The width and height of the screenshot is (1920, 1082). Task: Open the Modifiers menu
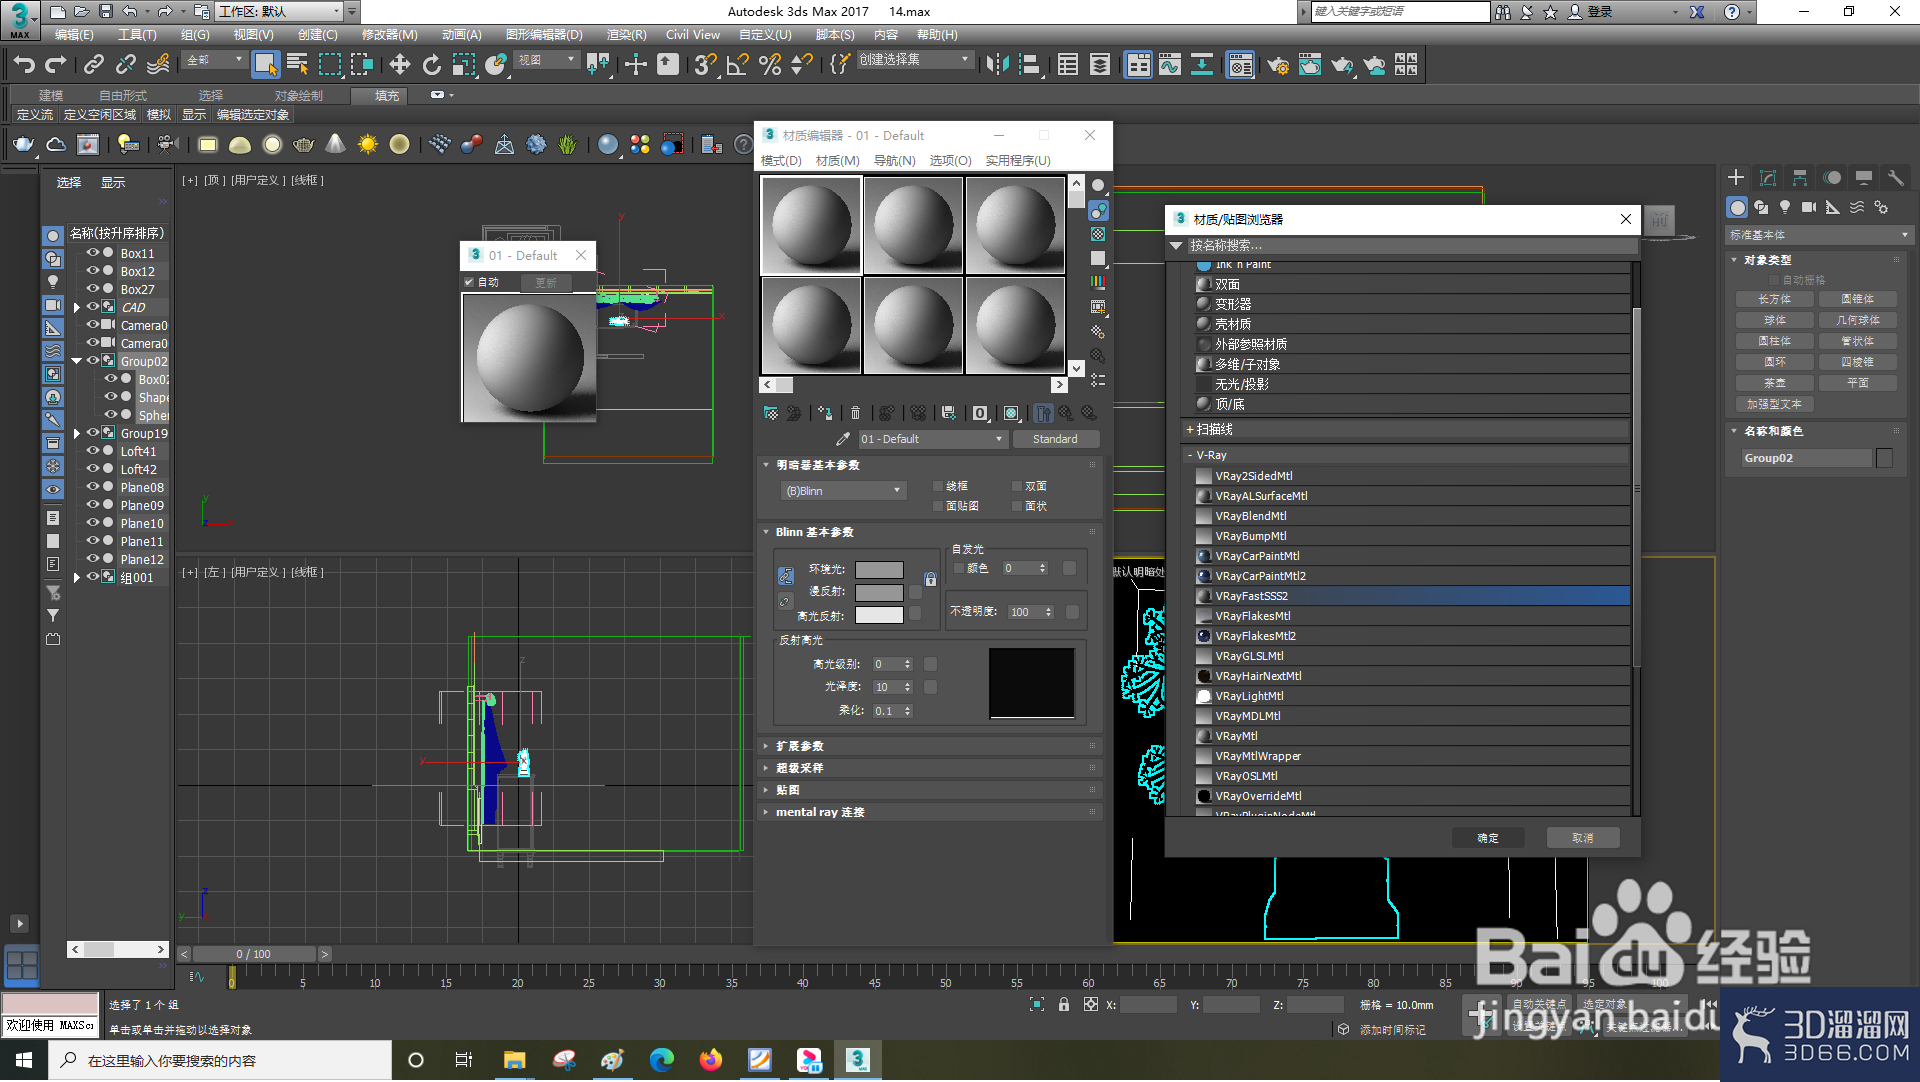(389, 34)
